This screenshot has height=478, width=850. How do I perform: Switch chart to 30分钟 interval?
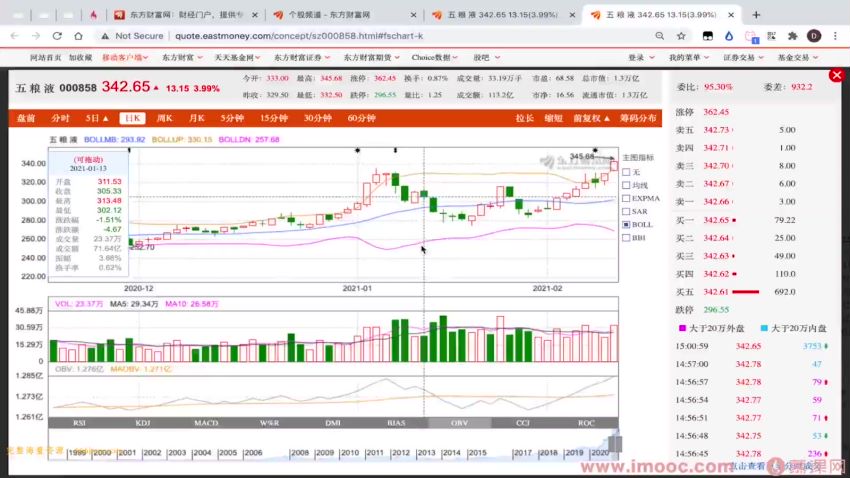click(318, 118)
